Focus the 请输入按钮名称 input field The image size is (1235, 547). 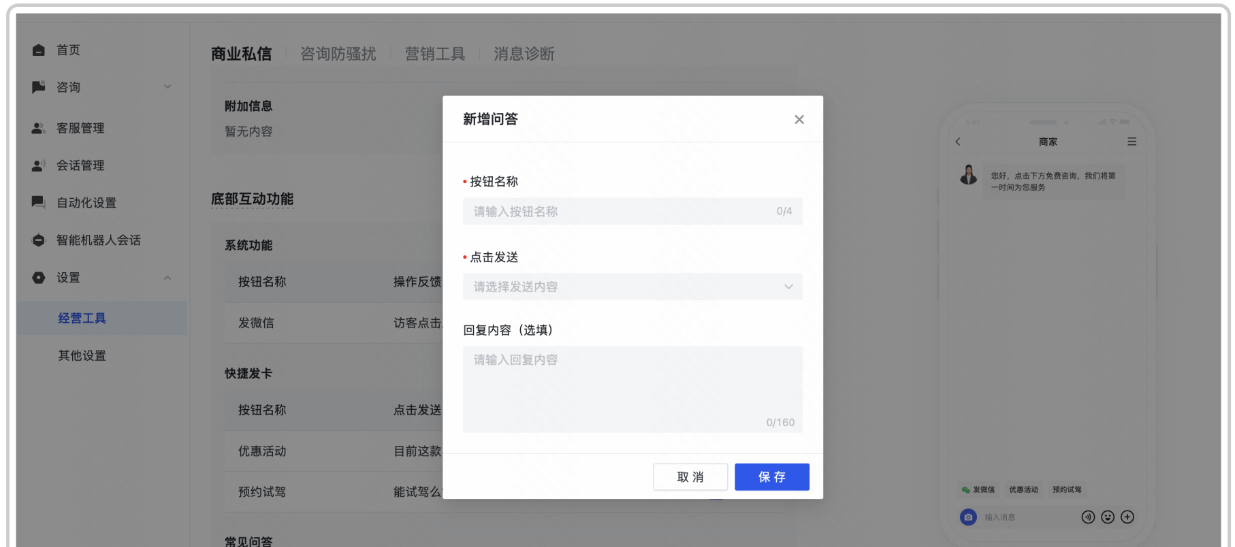tap(632, 211)
